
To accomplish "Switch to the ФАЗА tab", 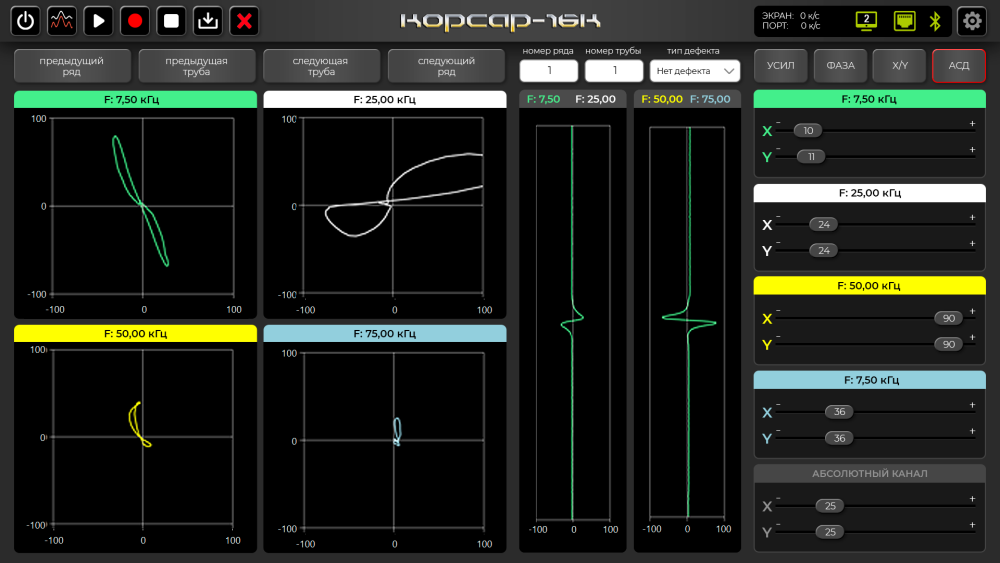I will click(840, 66).
